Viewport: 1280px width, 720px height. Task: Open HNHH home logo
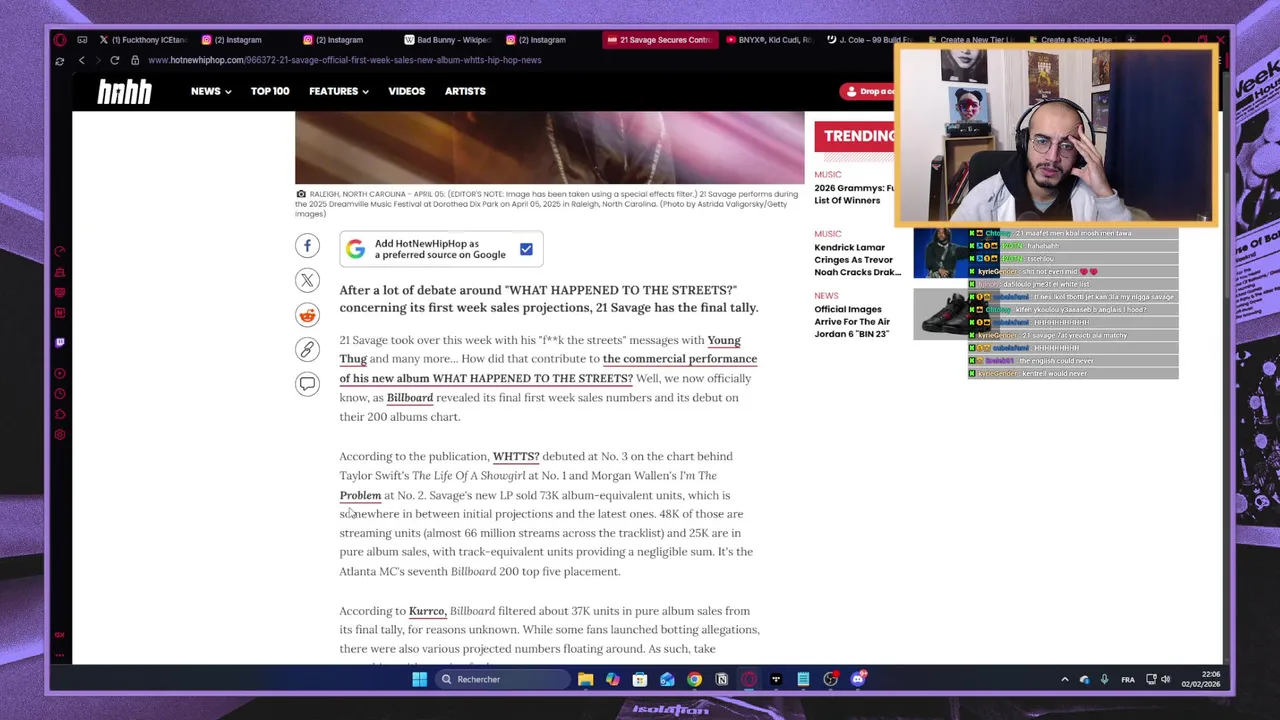coord(124,92)
